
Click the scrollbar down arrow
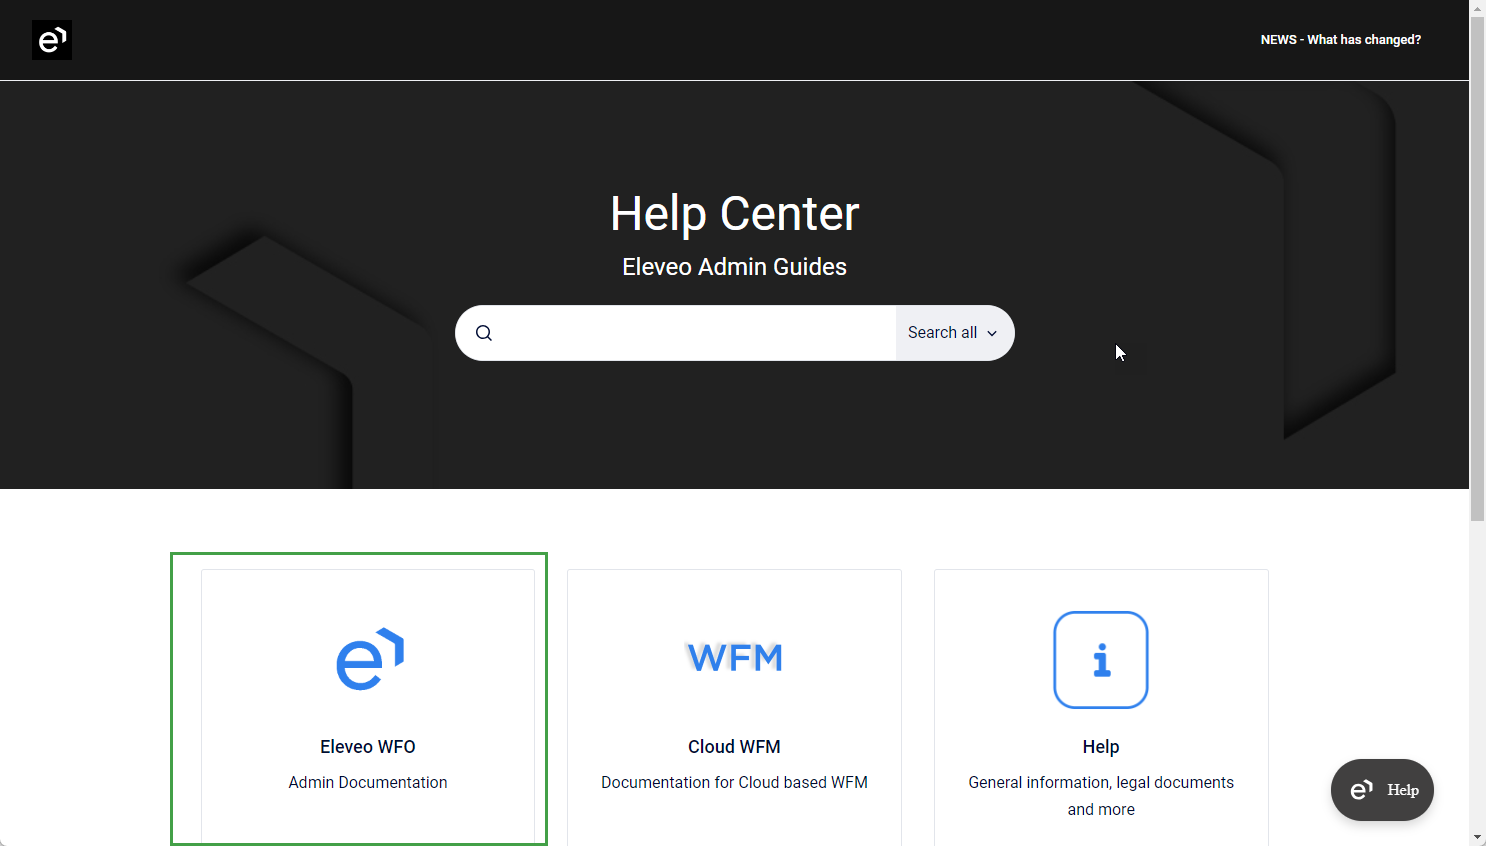[1477, 837]
